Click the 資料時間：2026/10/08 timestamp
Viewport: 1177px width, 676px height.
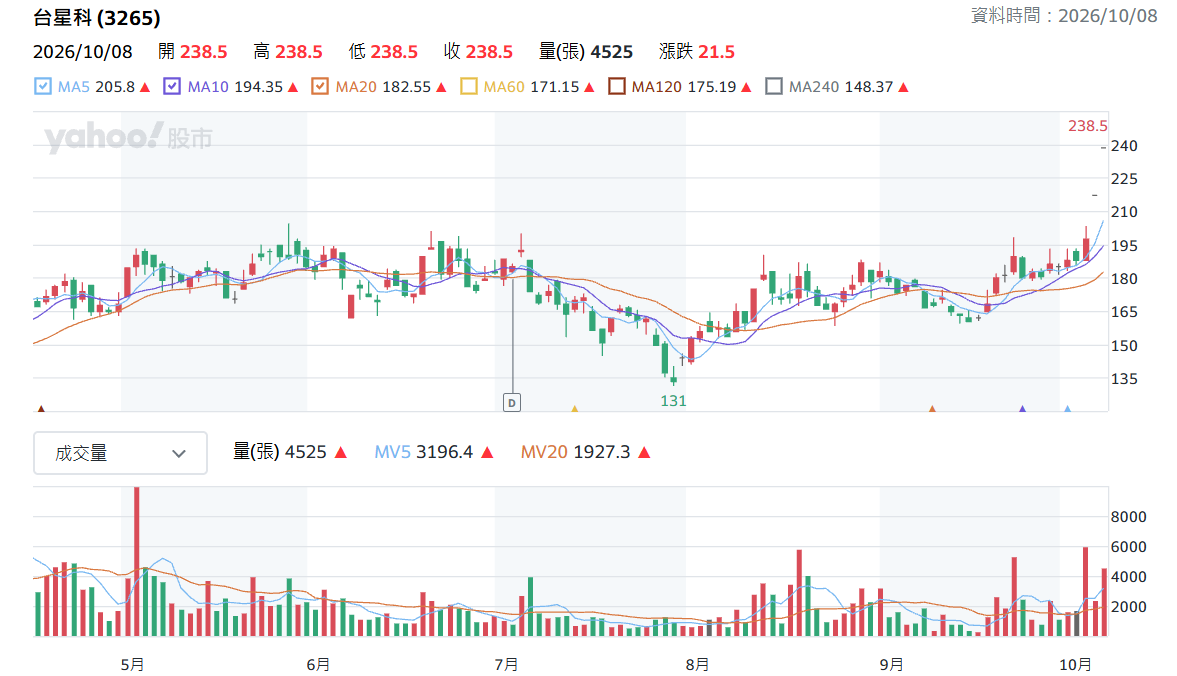coord(1064,16)
